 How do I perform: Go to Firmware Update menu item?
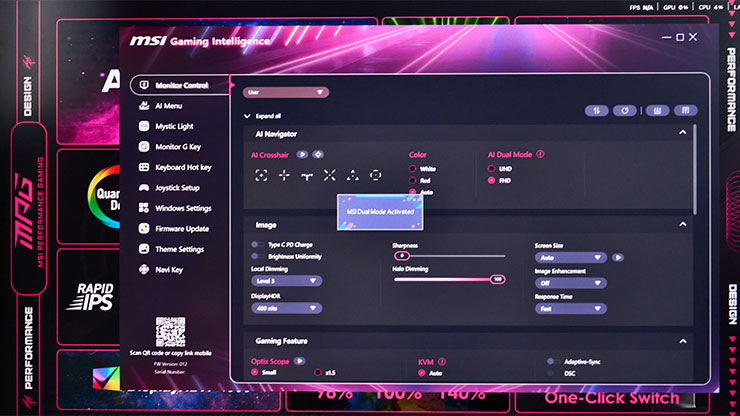pyautogui.click(x=181, y=229)
